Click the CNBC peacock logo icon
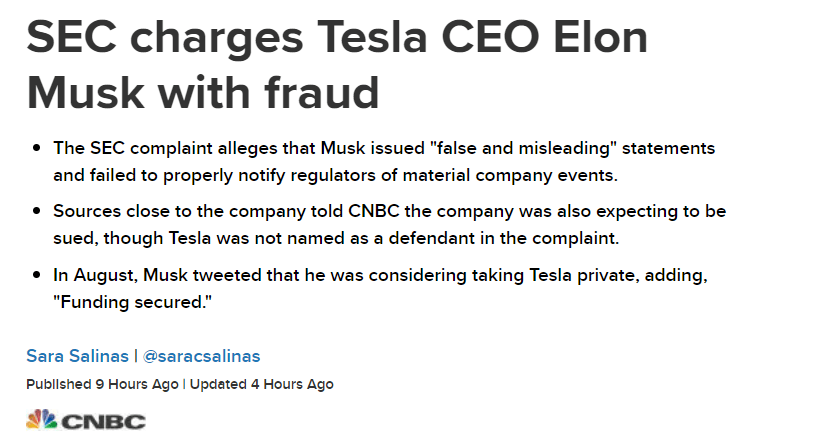Image resolution: width=832 pixels, height=441 pixels. click(x=41, y=419)
